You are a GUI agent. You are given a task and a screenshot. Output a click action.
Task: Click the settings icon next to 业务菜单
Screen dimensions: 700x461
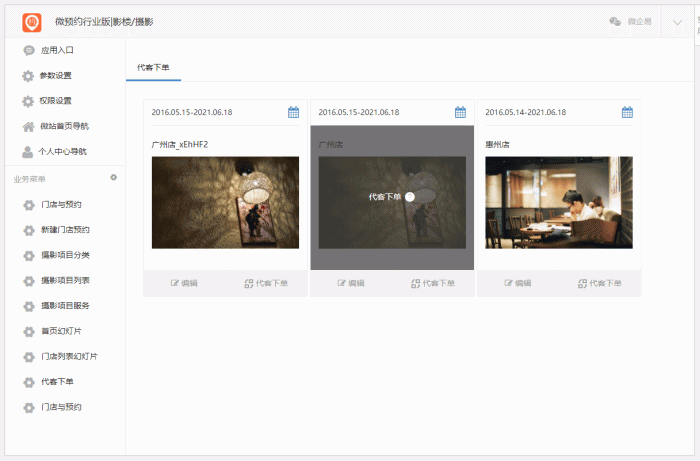click(114, 178)
